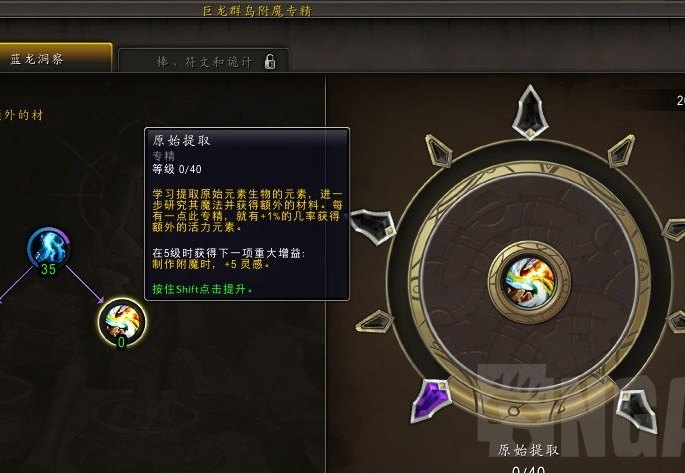Screen dimensions: 685x473
Task: Click the padlock icon on the locked tab
Action: (x=270, y=62)
